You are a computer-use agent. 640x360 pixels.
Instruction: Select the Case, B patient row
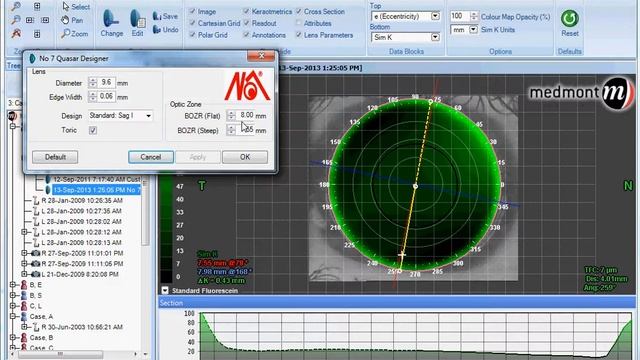point(41,338)
